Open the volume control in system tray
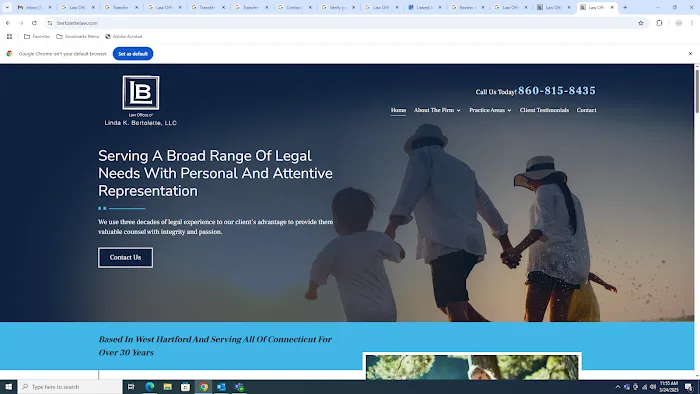Image resolution: width=700 pixels, height=394 pixels. click(x=653, y=387)
